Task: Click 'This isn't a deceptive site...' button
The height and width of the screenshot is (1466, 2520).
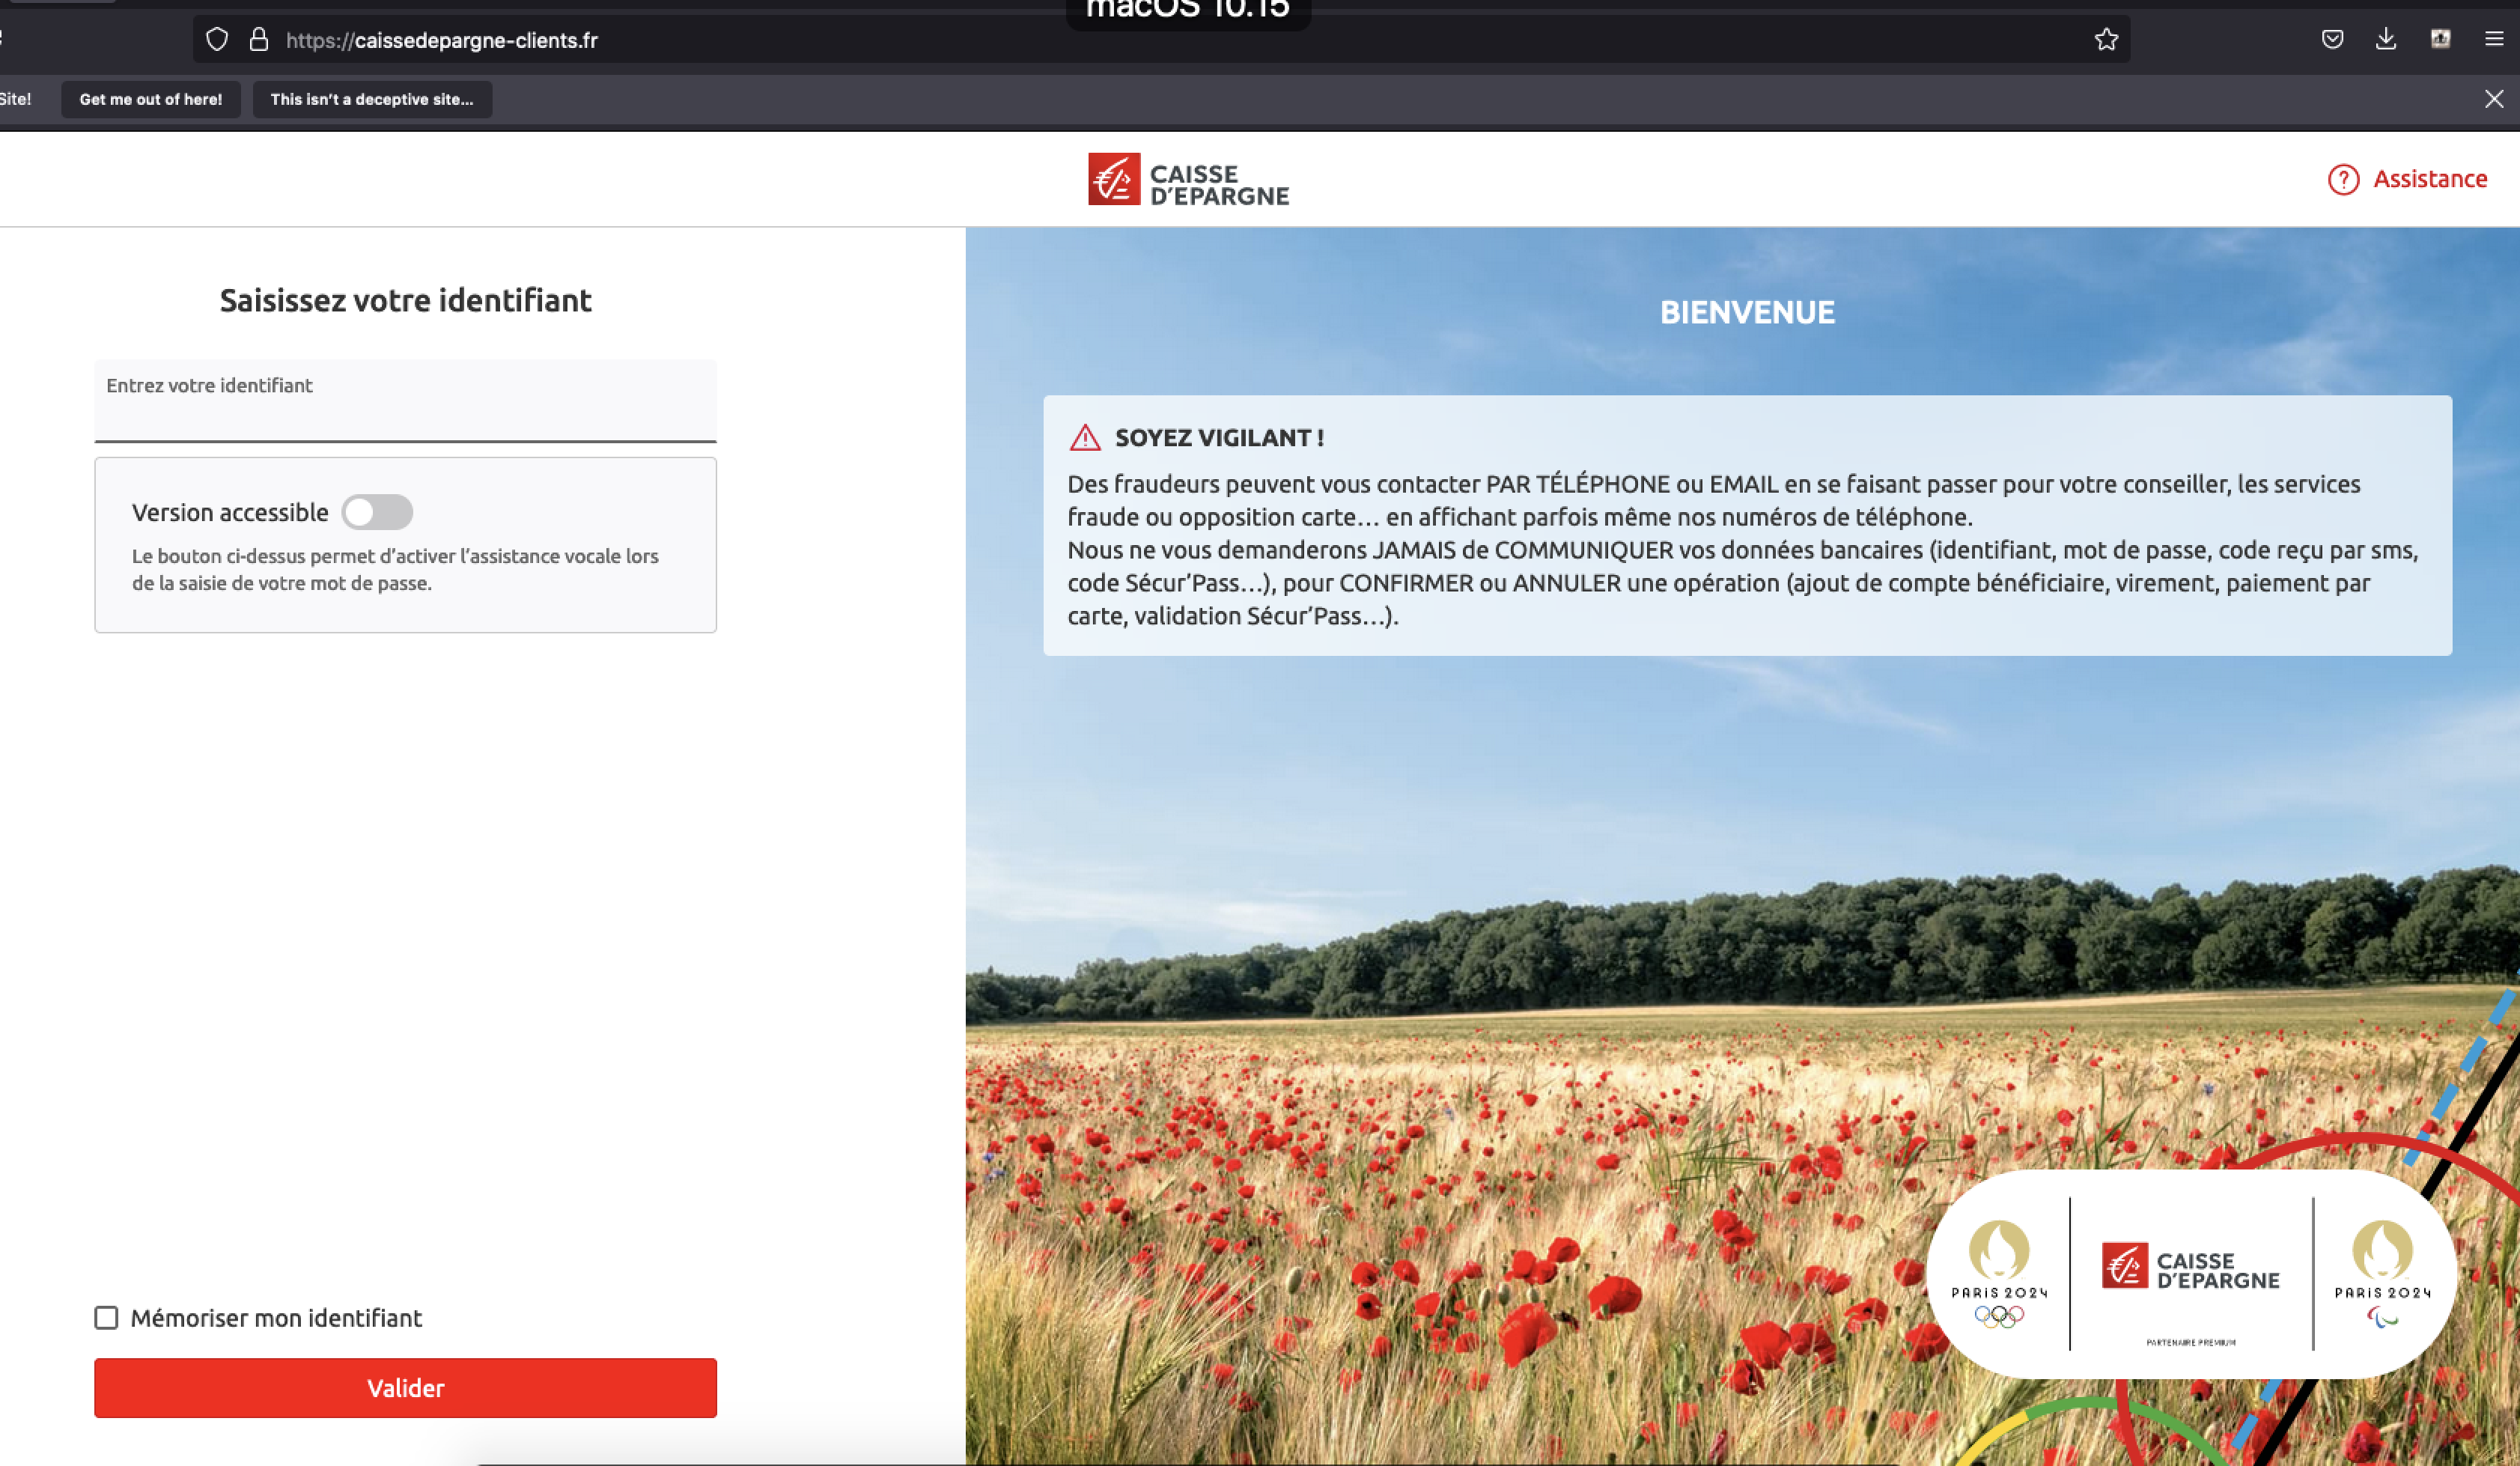Action: pyautogui.click(x=372, y=99)
